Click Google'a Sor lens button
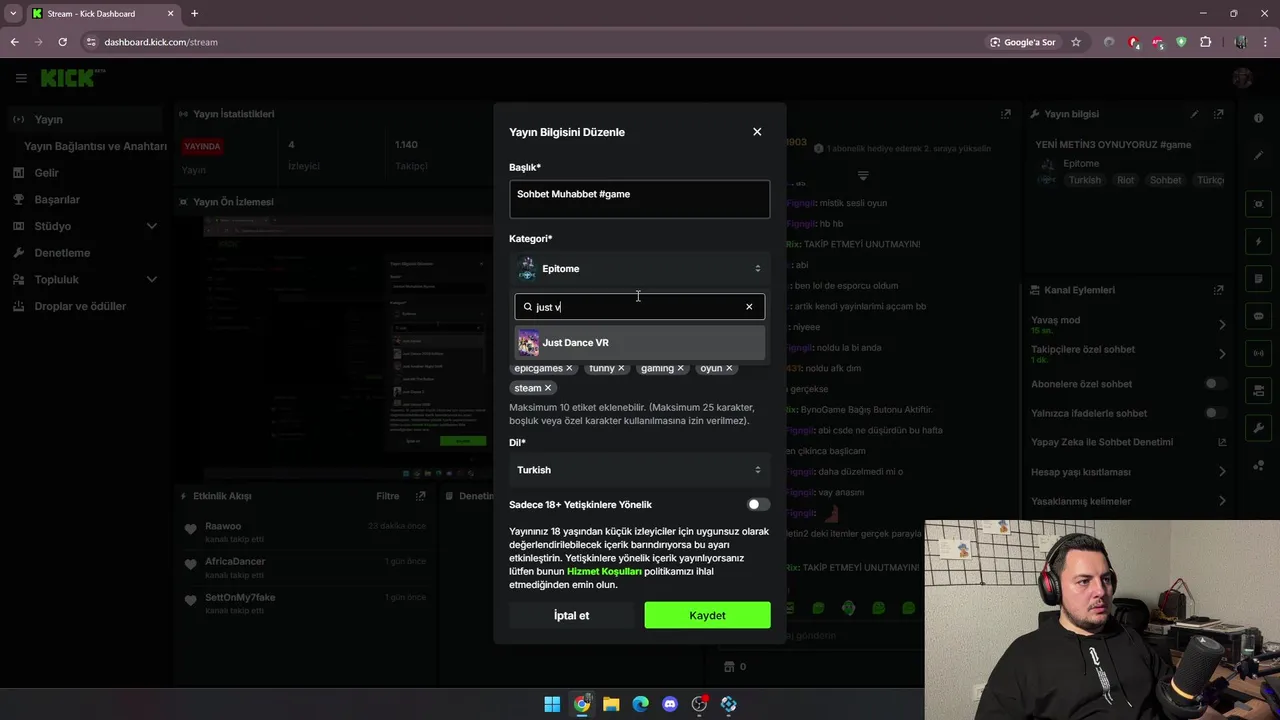Screen dimensions: 1280x720 [x=1022, y=42]
